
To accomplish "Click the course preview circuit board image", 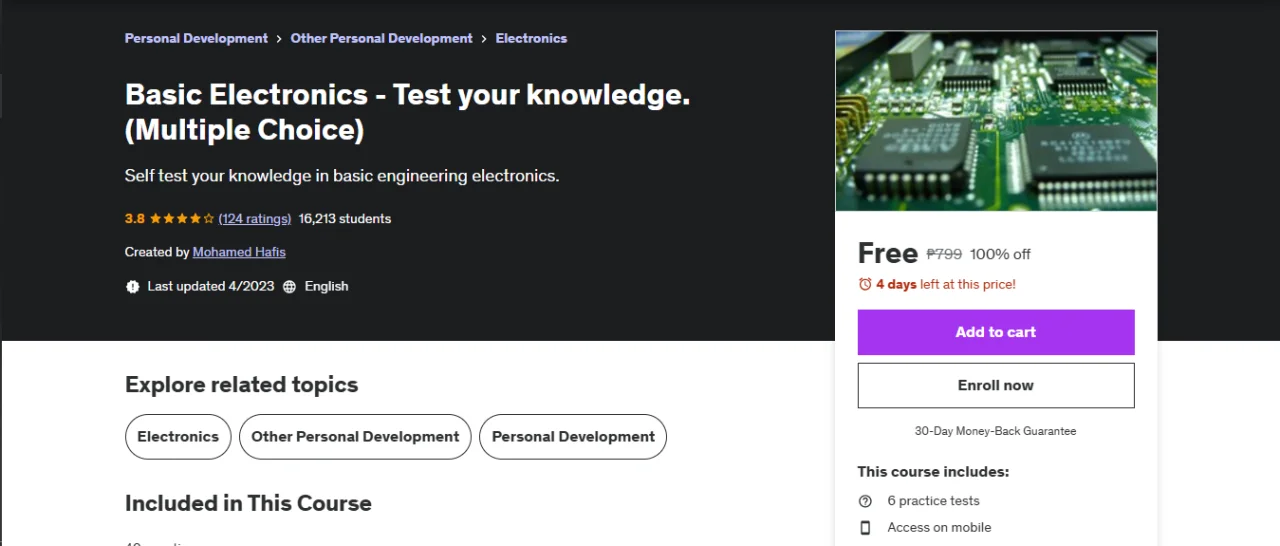I will pyautogui.click(x=996, y=121).
